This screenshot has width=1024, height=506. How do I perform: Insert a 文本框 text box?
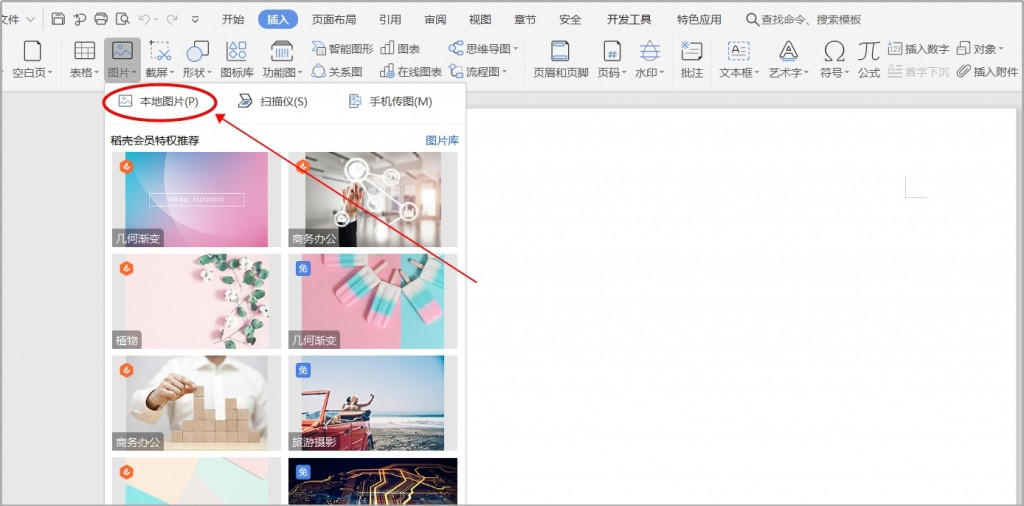click(x=739, y=59)
